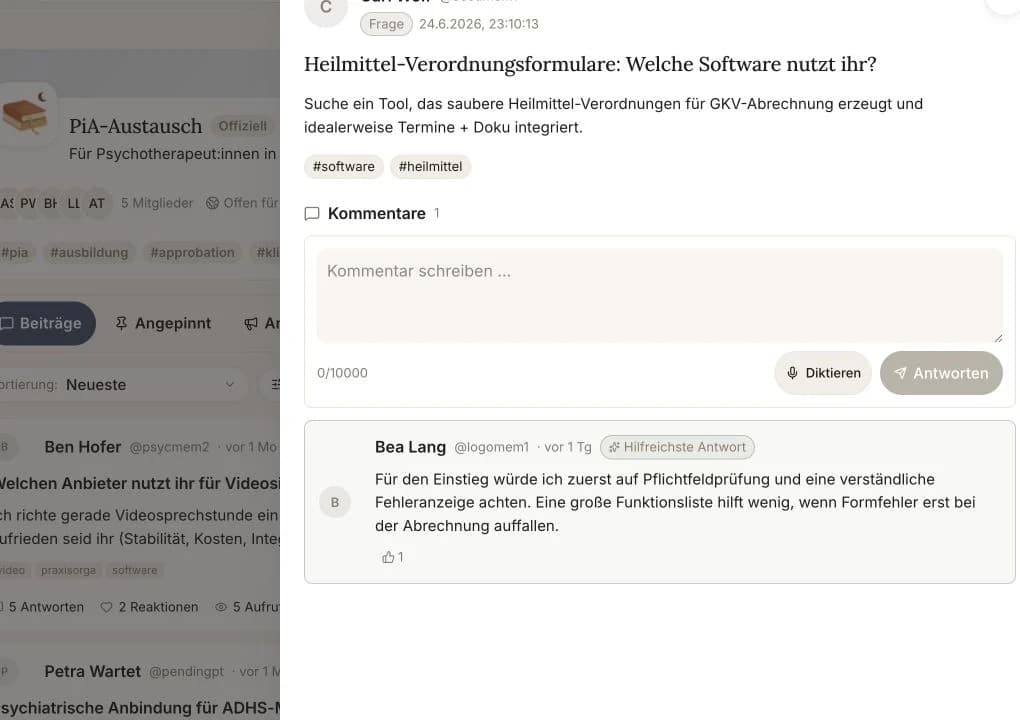Click the @psycmem2 handle
Screen dimensions: 1020x720
click(x=169, y=447)
